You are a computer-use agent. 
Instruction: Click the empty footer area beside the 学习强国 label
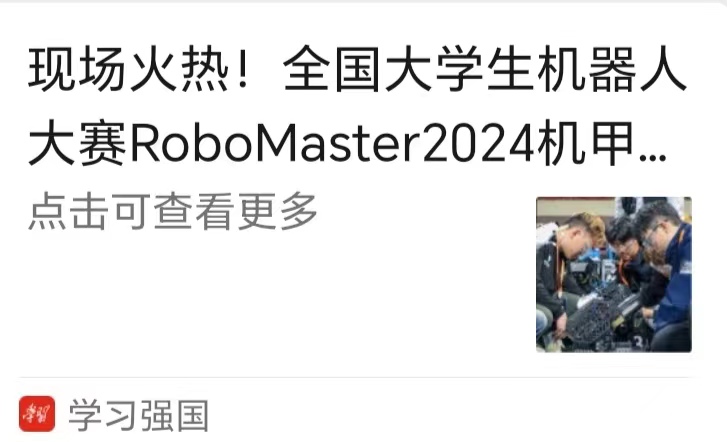[x=464, y=415]
